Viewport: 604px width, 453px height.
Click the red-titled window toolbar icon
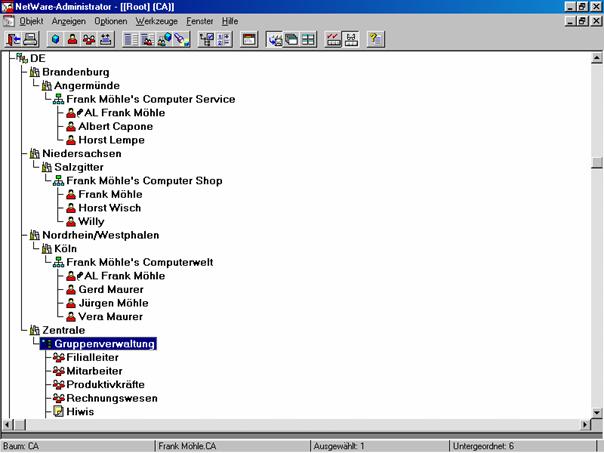249,39
